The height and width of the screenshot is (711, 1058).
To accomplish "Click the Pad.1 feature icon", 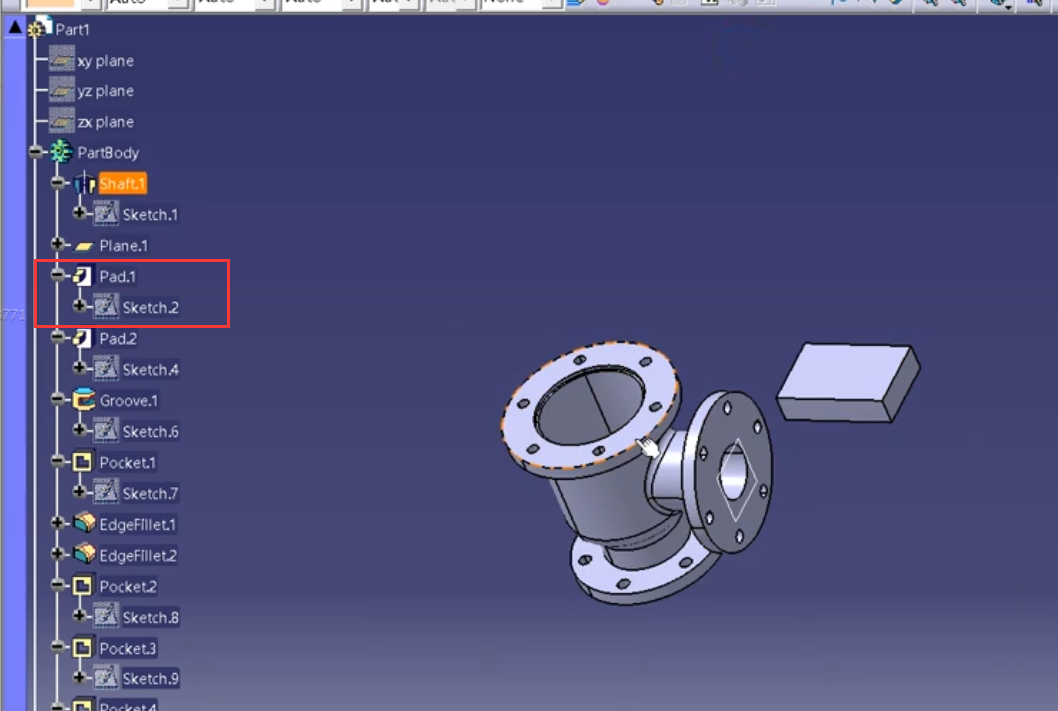I will click(x=82, y=276).
